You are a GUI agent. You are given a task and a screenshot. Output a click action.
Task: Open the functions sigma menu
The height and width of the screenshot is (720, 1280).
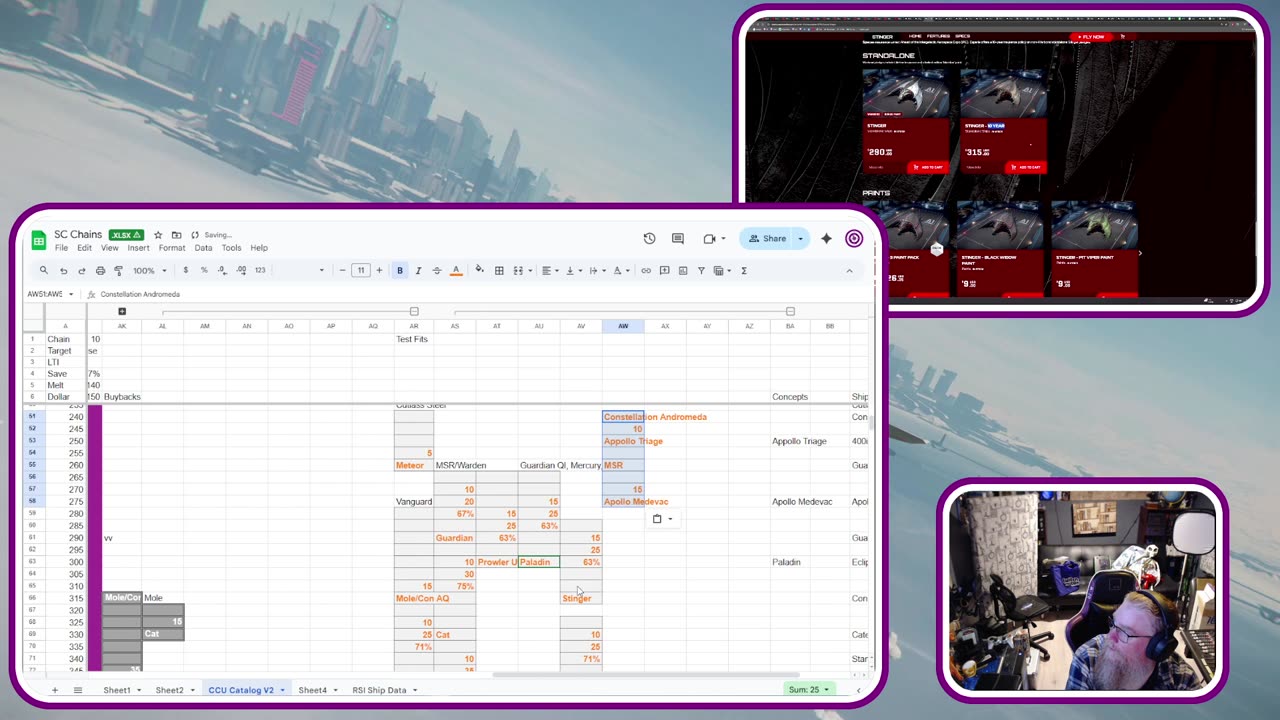[x=744, y=270]
